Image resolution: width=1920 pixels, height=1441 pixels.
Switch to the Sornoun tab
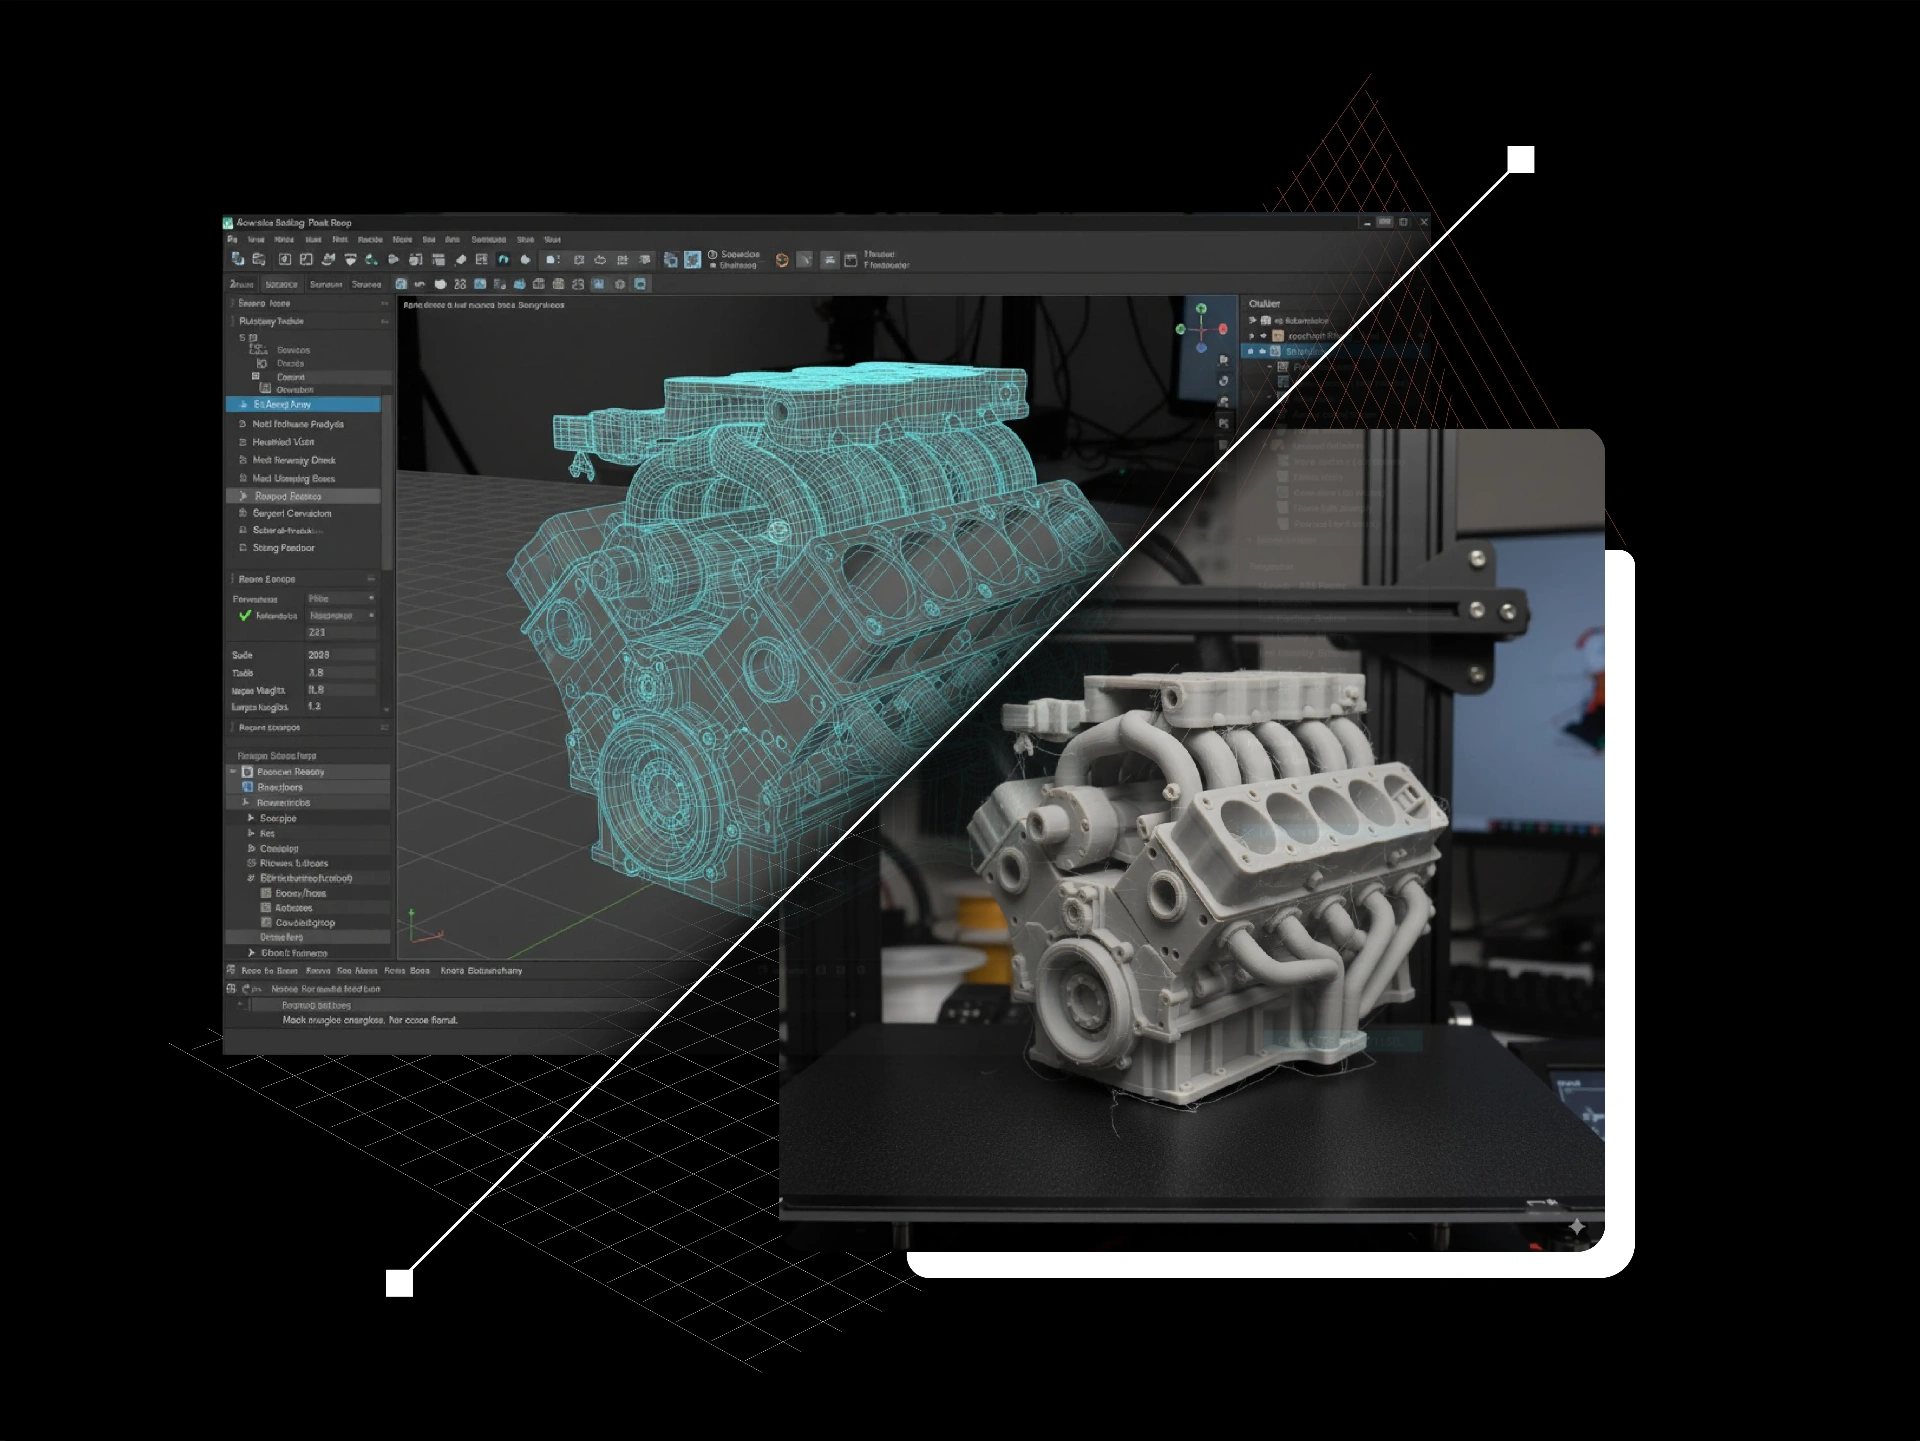click(x=326, y=284)
